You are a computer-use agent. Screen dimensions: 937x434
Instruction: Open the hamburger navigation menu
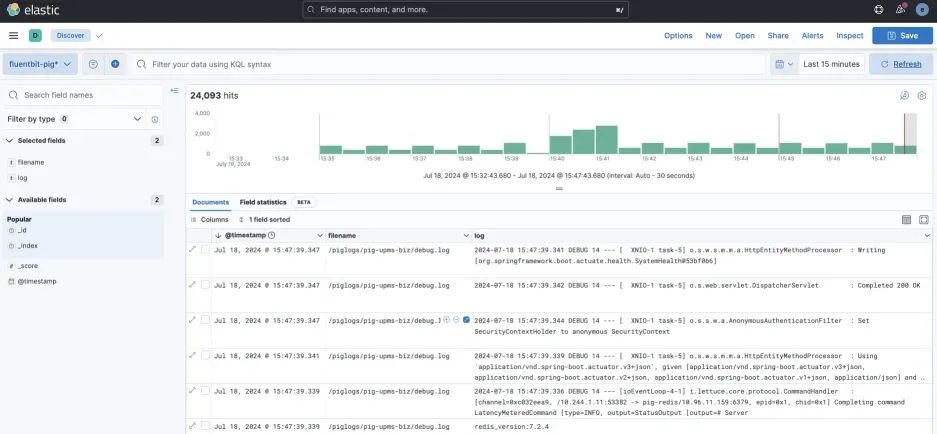point(13,36)
